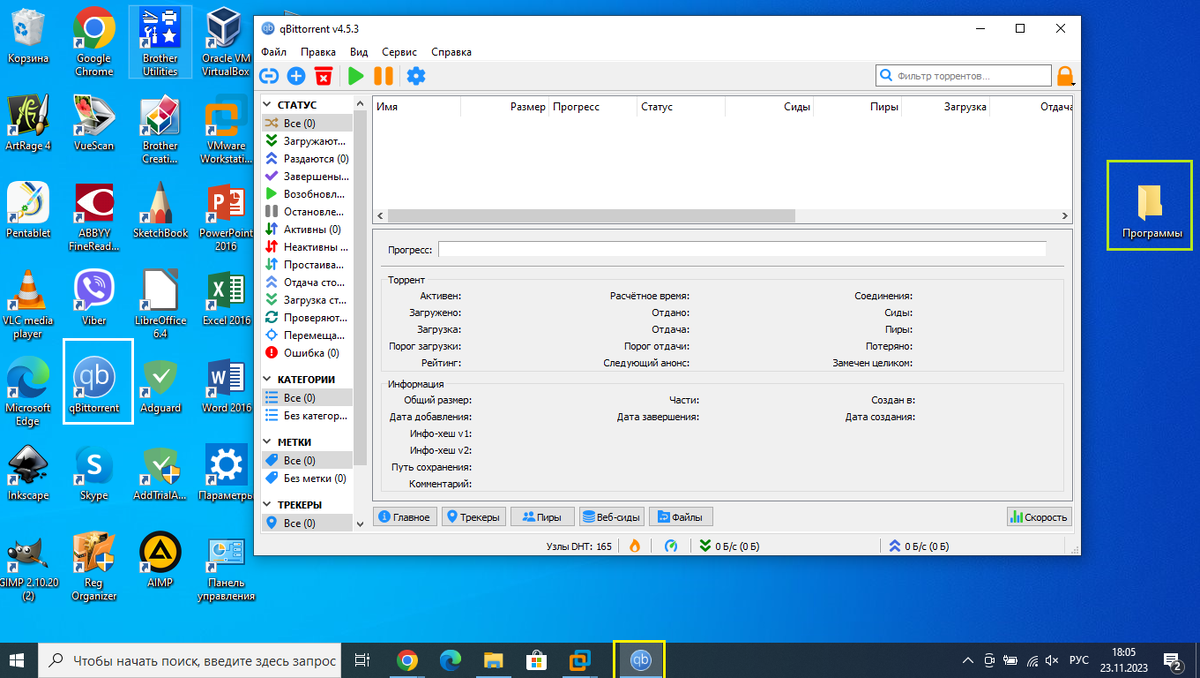Image resolution: width=1200 pixels, height=678 pixels.
Task: Select Все (0) under СТАТУС
Action: tap(307, 123)
